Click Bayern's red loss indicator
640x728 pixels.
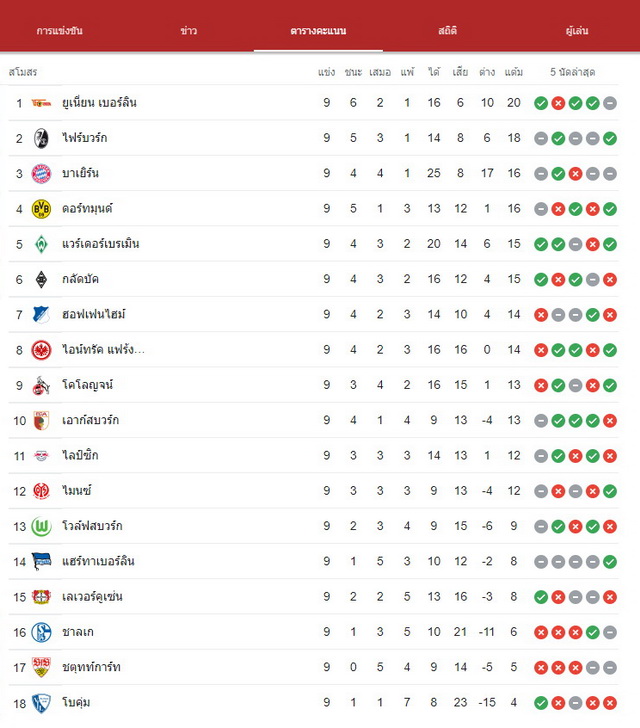(x=575, y=174)
